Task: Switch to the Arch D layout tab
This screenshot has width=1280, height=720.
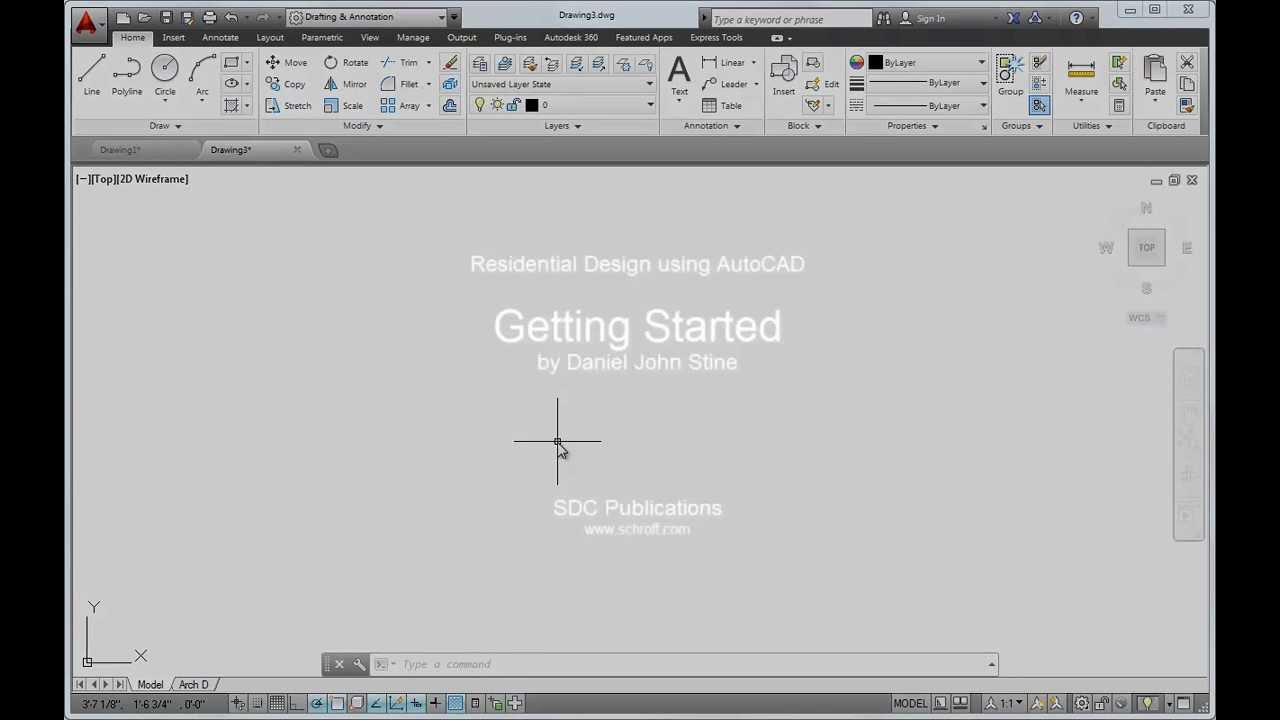Action: tap(194, 684)
